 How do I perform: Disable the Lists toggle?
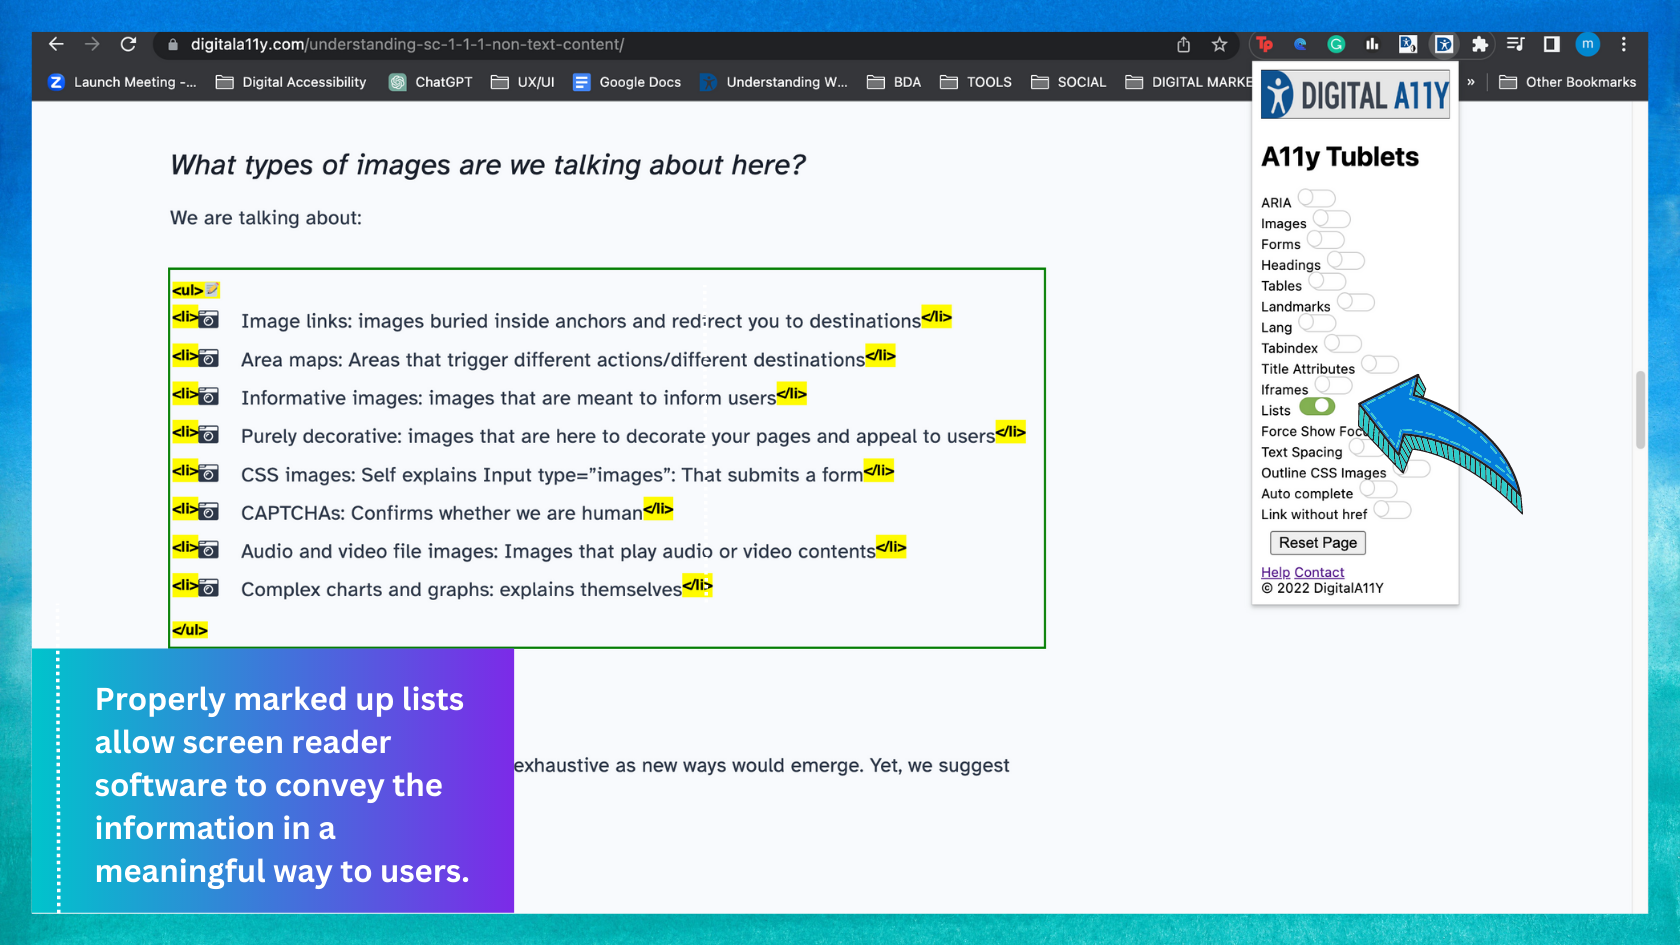point(1317,406)
